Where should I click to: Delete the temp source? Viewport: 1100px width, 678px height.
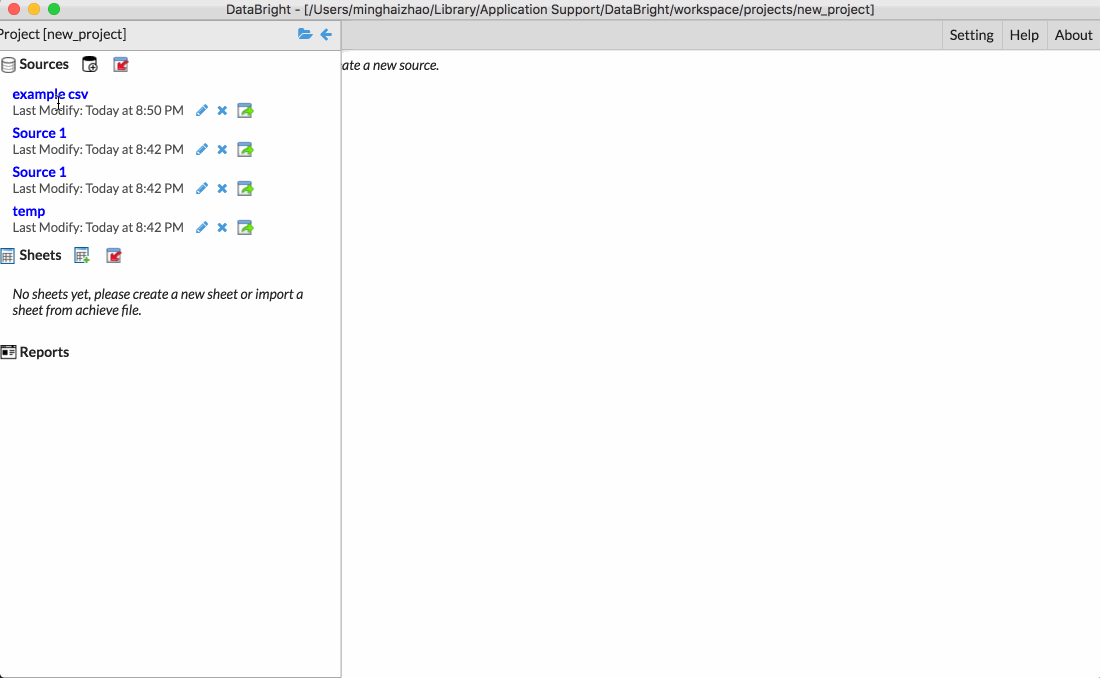(222, 227)
